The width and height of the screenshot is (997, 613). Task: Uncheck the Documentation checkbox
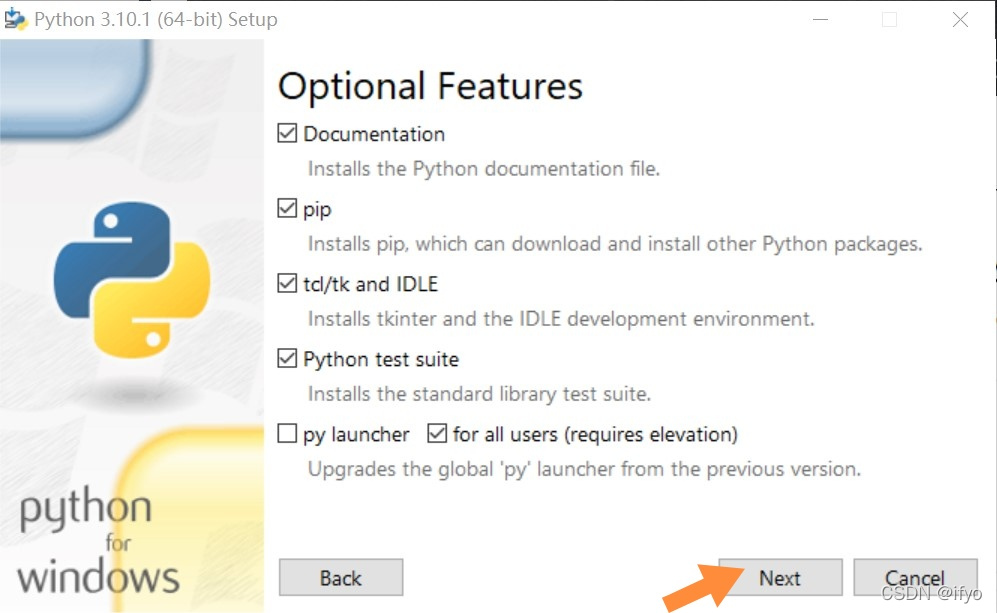(x=285, y=133)
